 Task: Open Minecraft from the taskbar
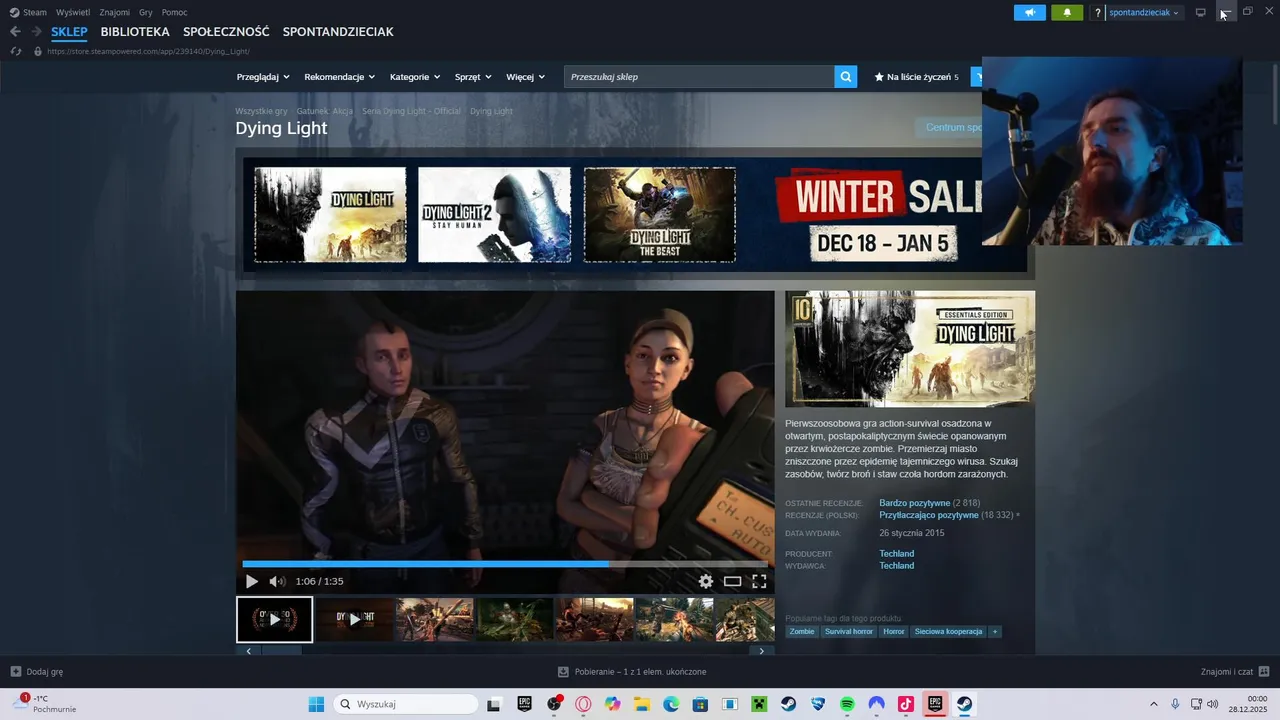(x=759, y=704)
